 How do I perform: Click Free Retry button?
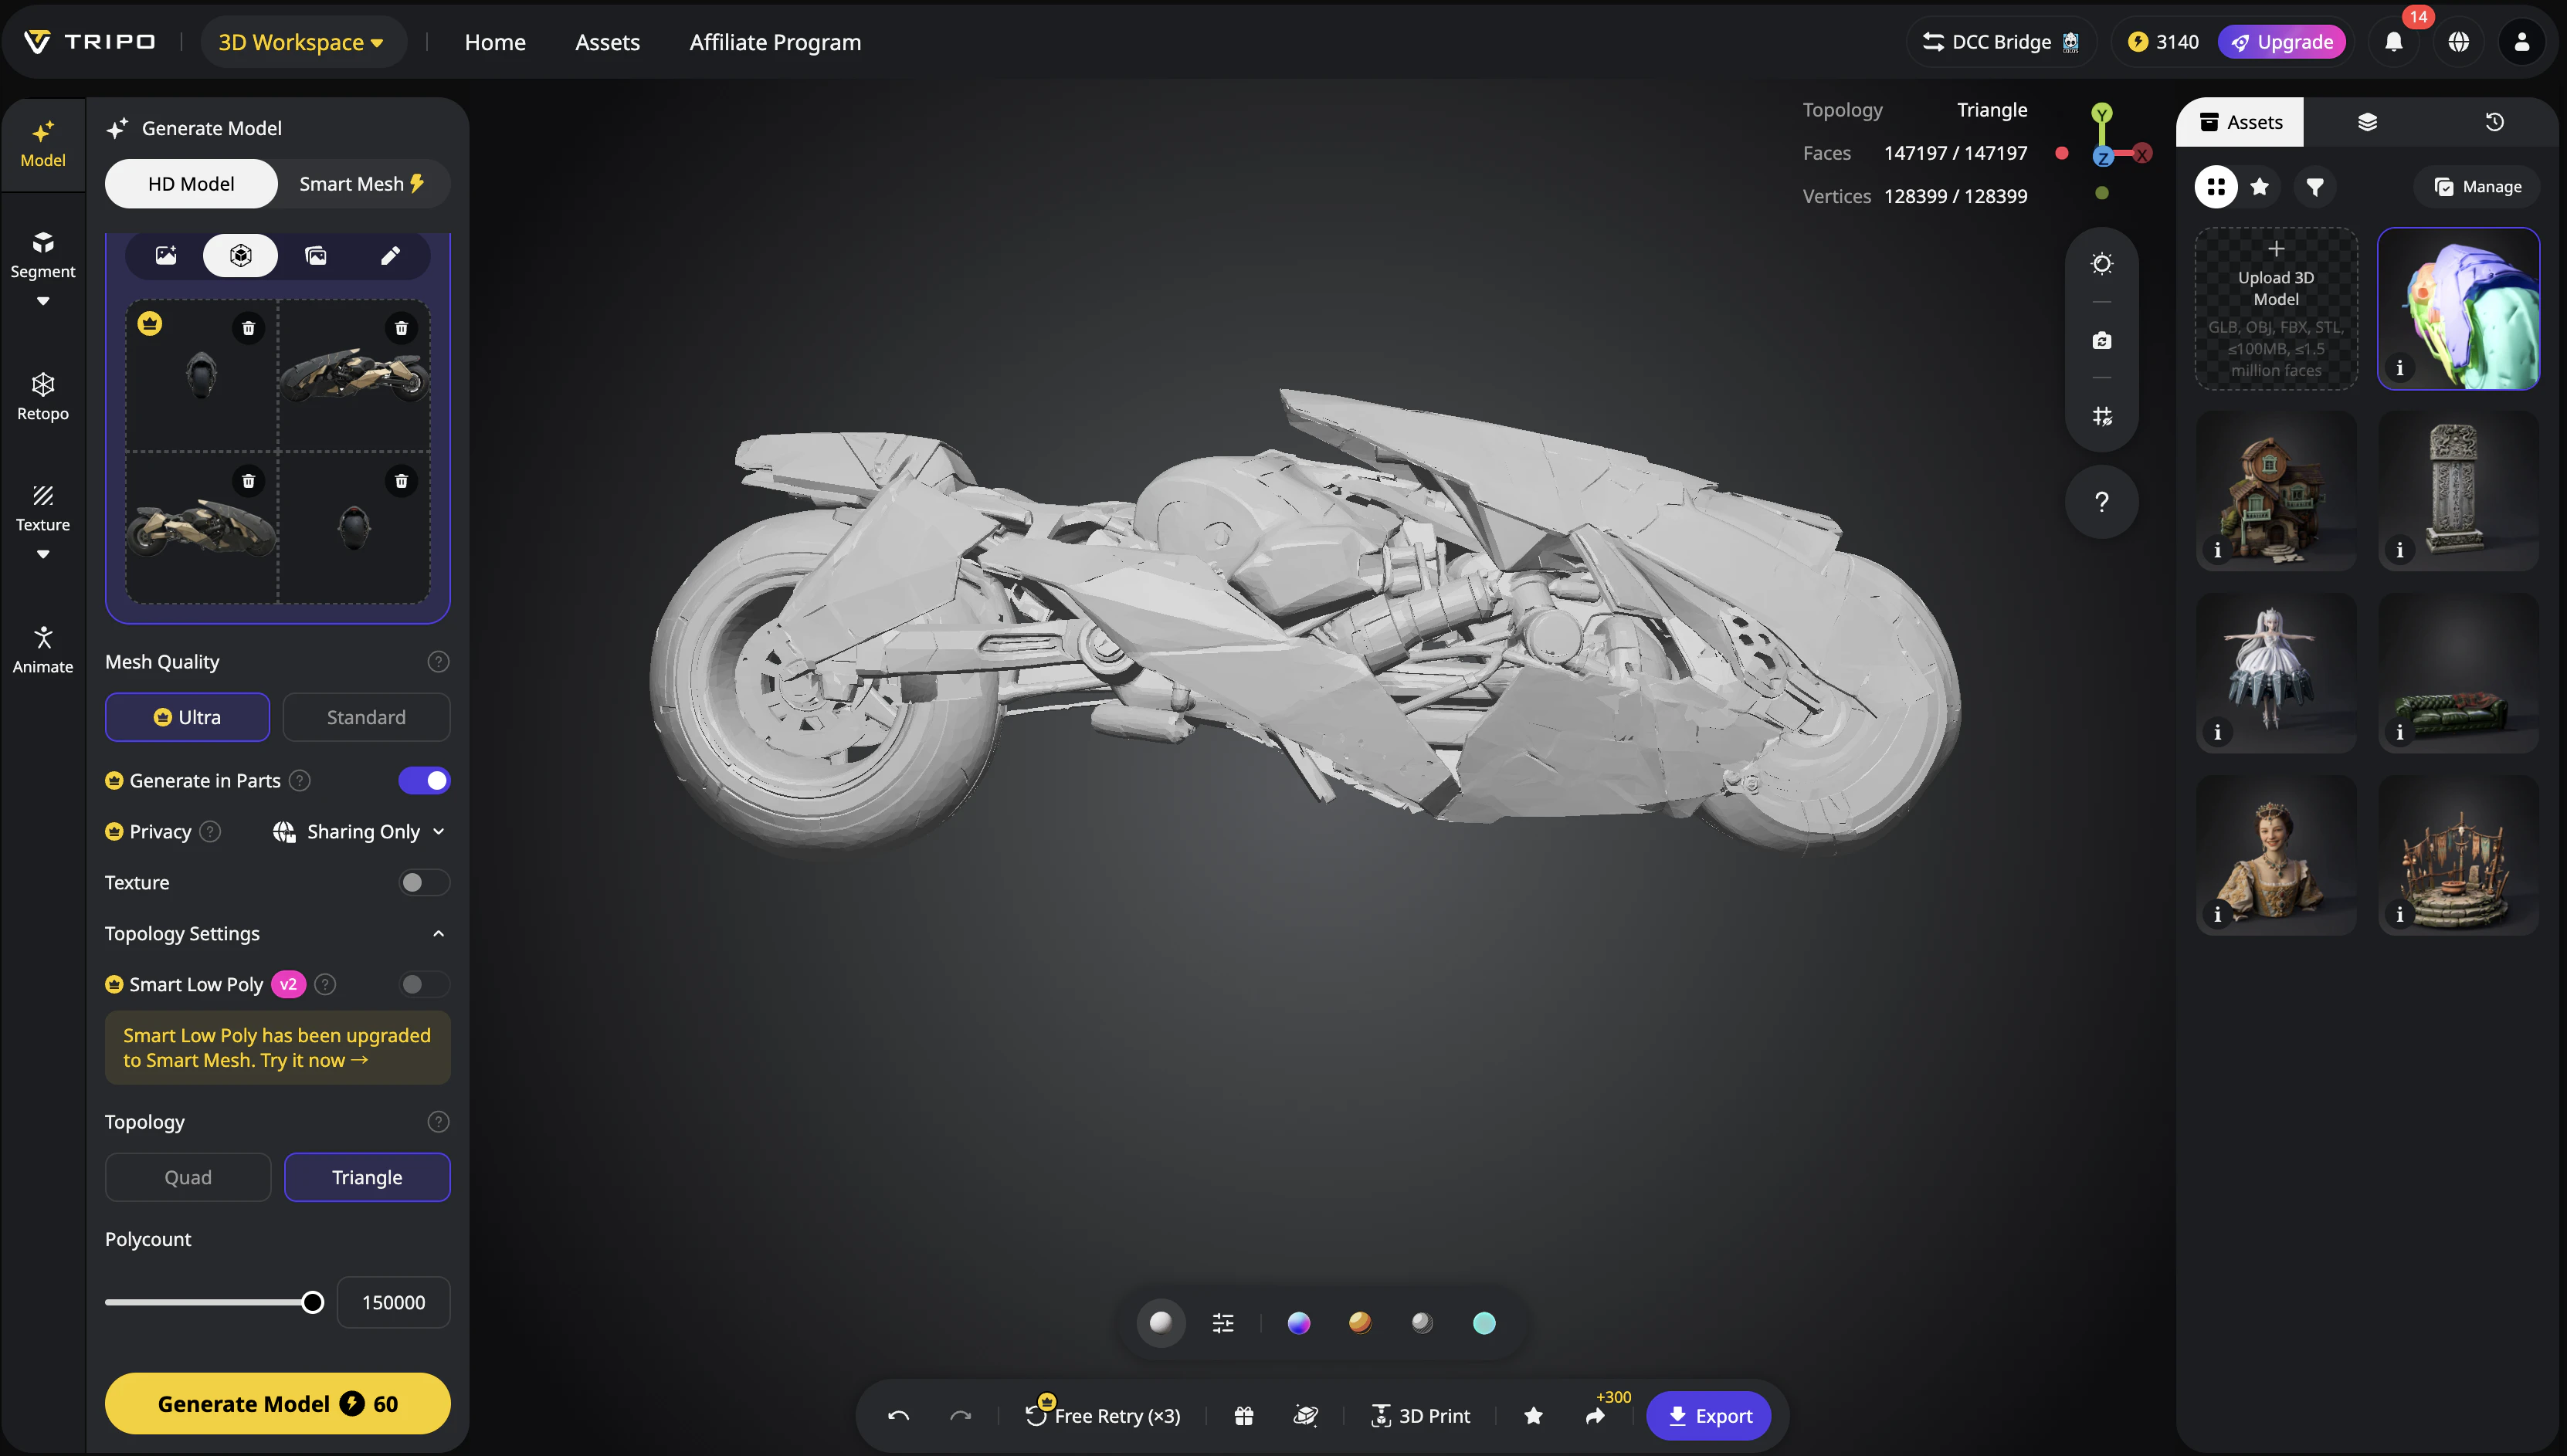click(1103, 1416)
